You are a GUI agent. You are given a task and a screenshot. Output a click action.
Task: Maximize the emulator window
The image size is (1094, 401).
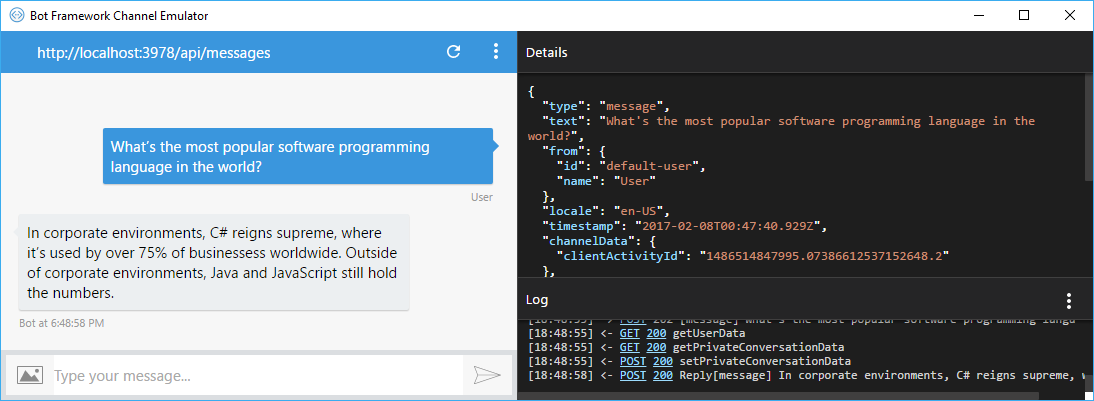1024,15
